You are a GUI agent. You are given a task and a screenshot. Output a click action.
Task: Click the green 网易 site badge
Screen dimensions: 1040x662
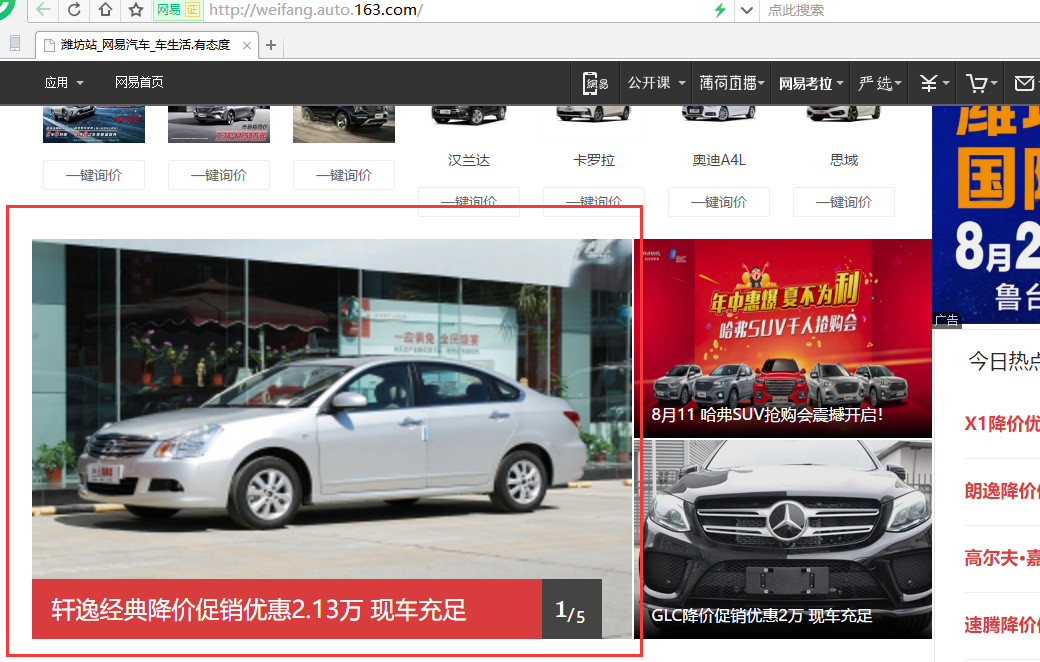168,10
